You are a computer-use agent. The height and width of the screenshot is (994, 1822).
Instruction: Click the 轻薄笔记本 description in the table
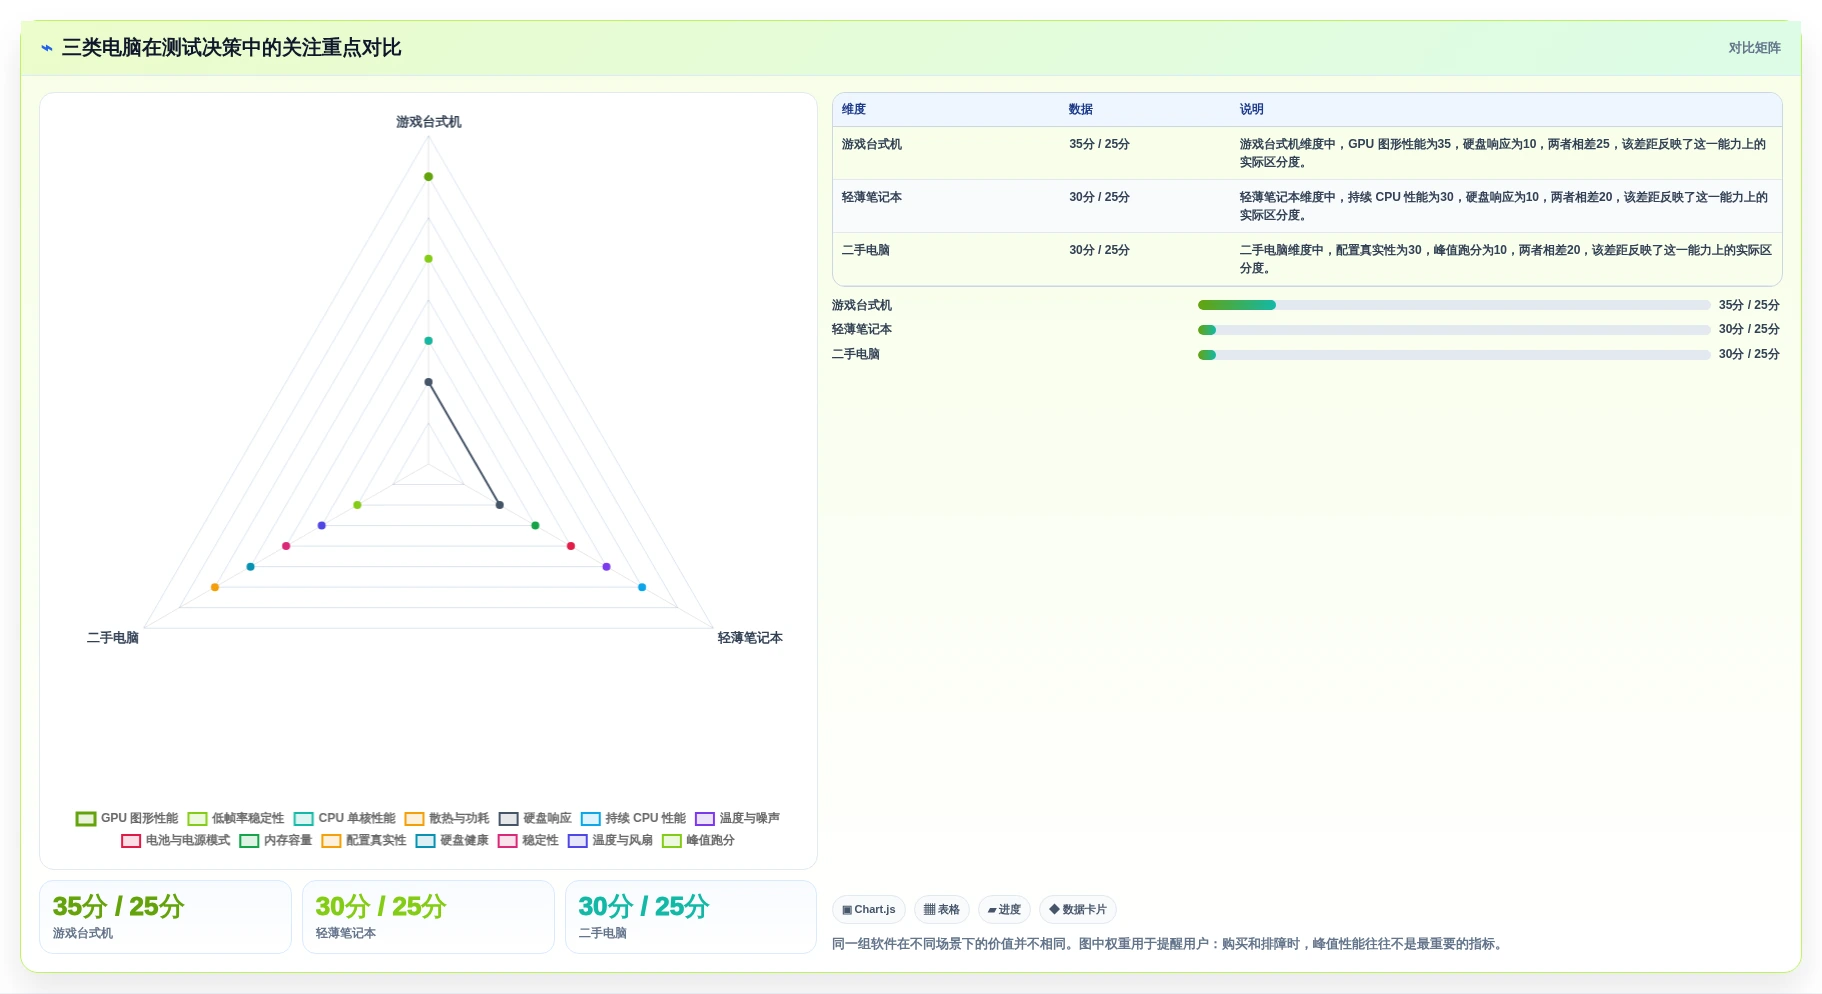1504,206
